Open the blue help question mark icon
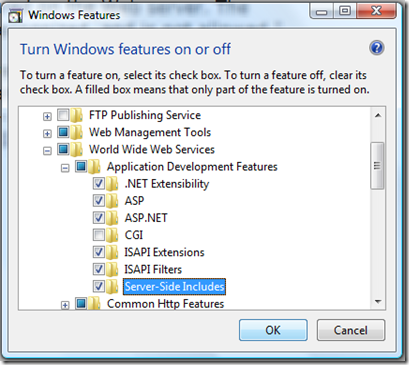Image resolution: width=409 pixels, height=365 pixels. 377,48
